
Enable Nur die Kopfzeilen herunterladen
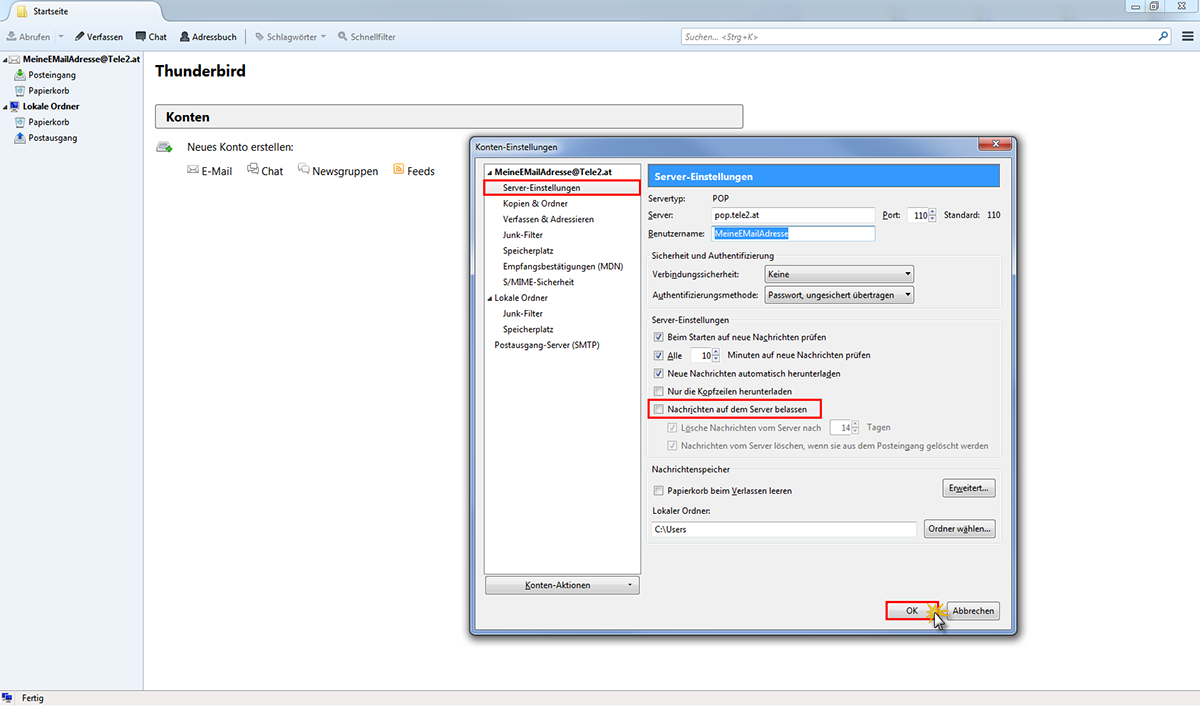click(658, 391)
